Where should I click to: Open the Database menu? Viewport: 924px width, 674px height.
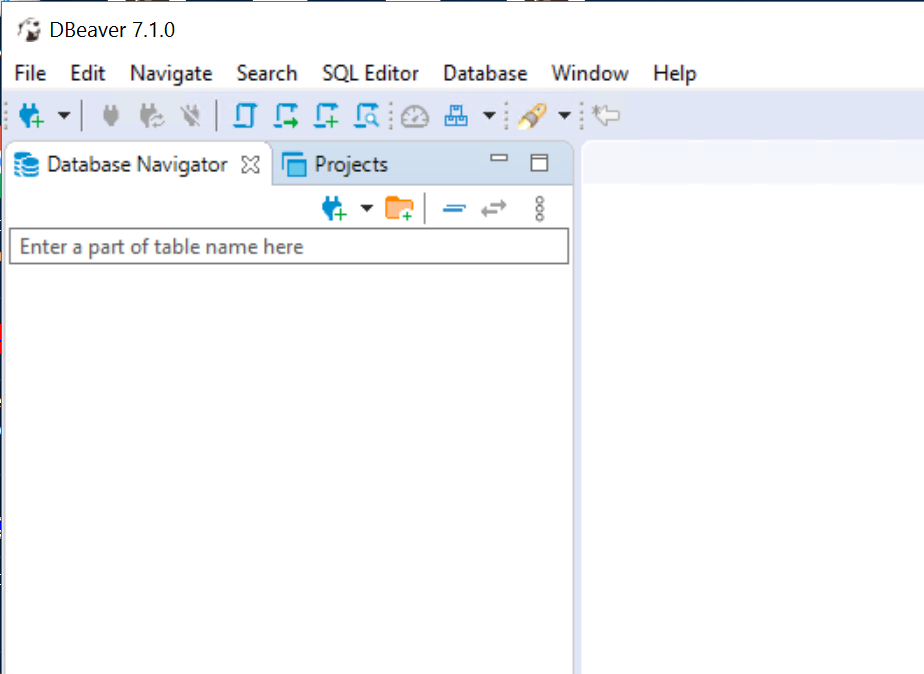pos(485,73)
